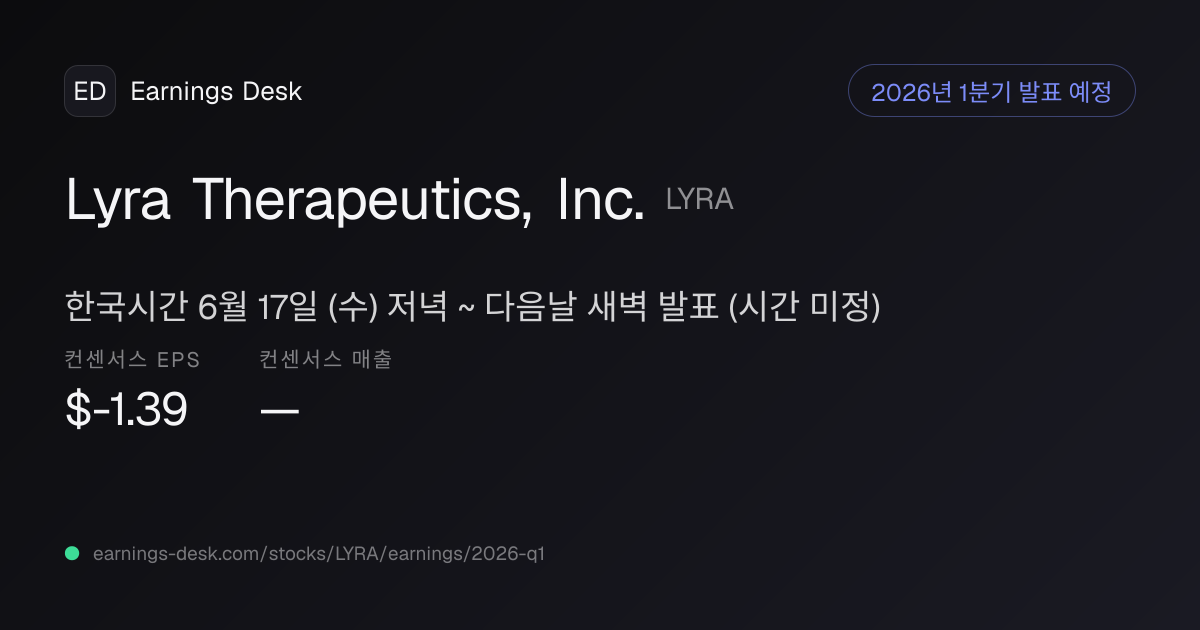Open the Earnings Desk brand name
Viewport: 1200px width, 630px height.
(x=216, y=92)
